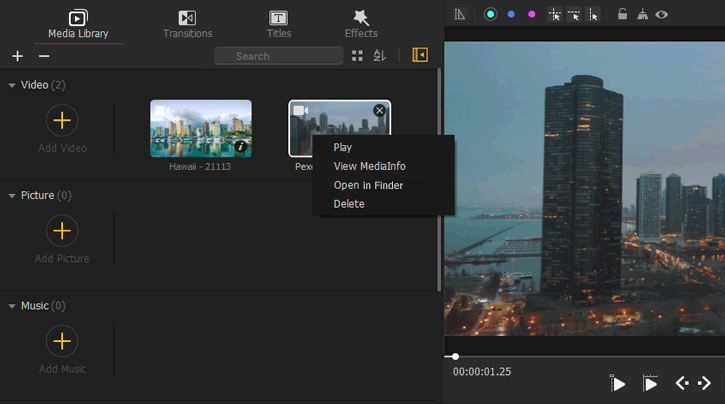Click the minus icon to remove media
725x404 pixels.
44,56
